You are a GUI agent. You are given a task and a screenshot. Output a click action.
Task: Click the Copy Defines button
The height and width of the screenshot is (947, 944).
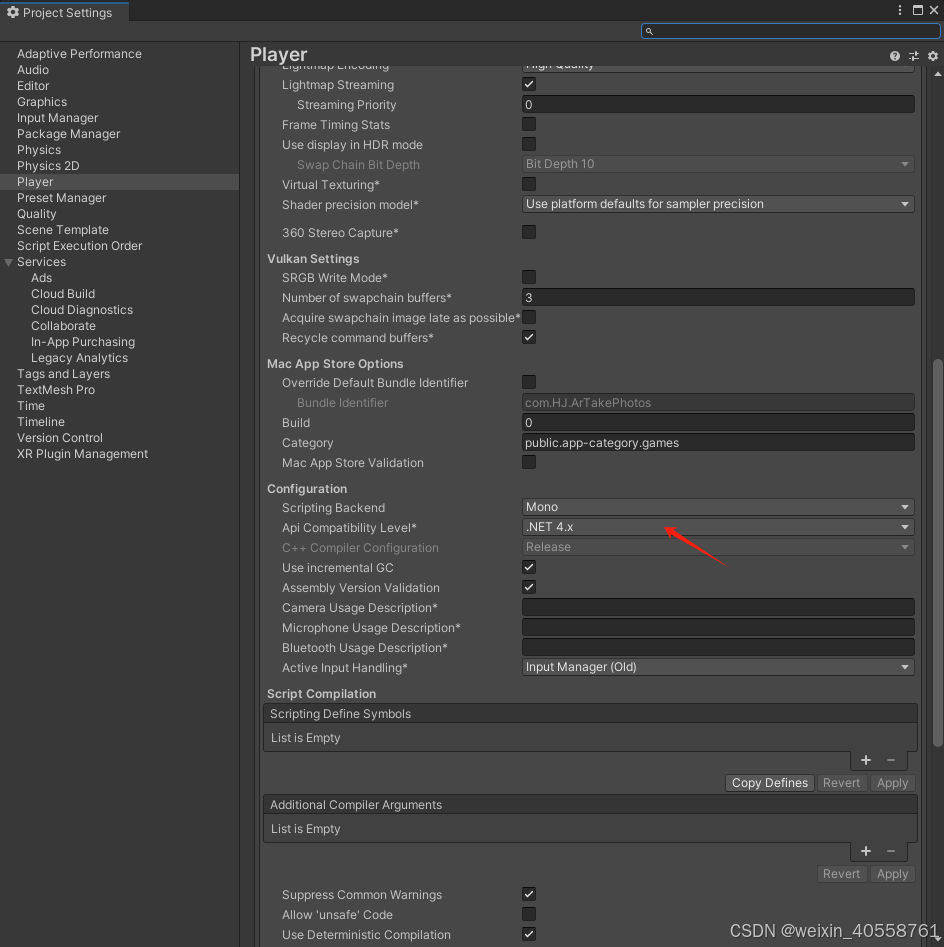[x=769, y=782]
